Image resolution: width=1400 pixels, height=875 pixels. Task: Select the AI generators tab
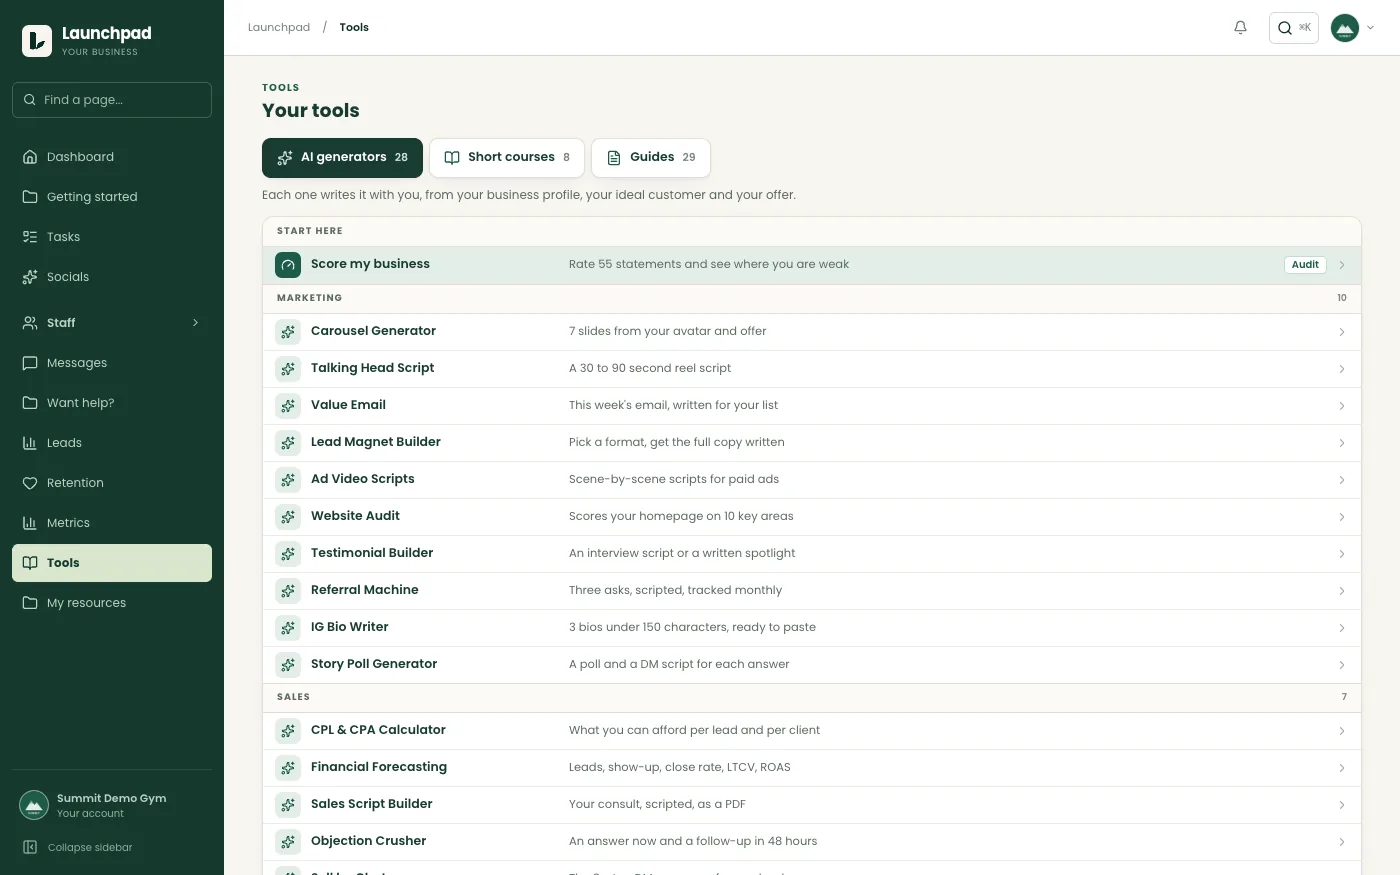pyautogui.click(x=342, y=158)
